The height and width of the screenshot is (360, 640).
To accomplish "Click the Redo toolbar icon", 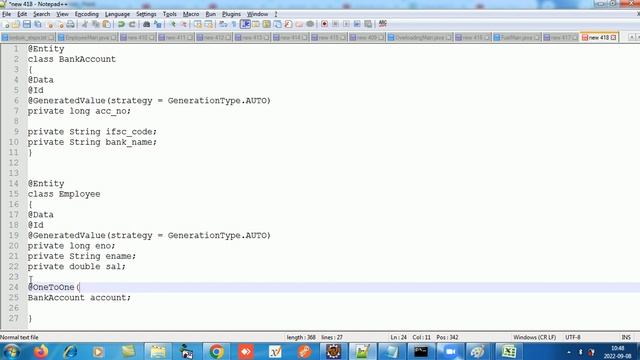I will 132,24.
